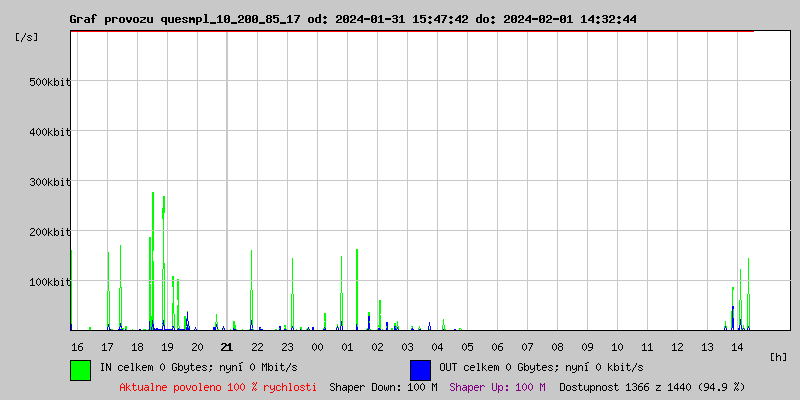Select the graph title text at top
The image size is (800, 400).
(352, 19)
